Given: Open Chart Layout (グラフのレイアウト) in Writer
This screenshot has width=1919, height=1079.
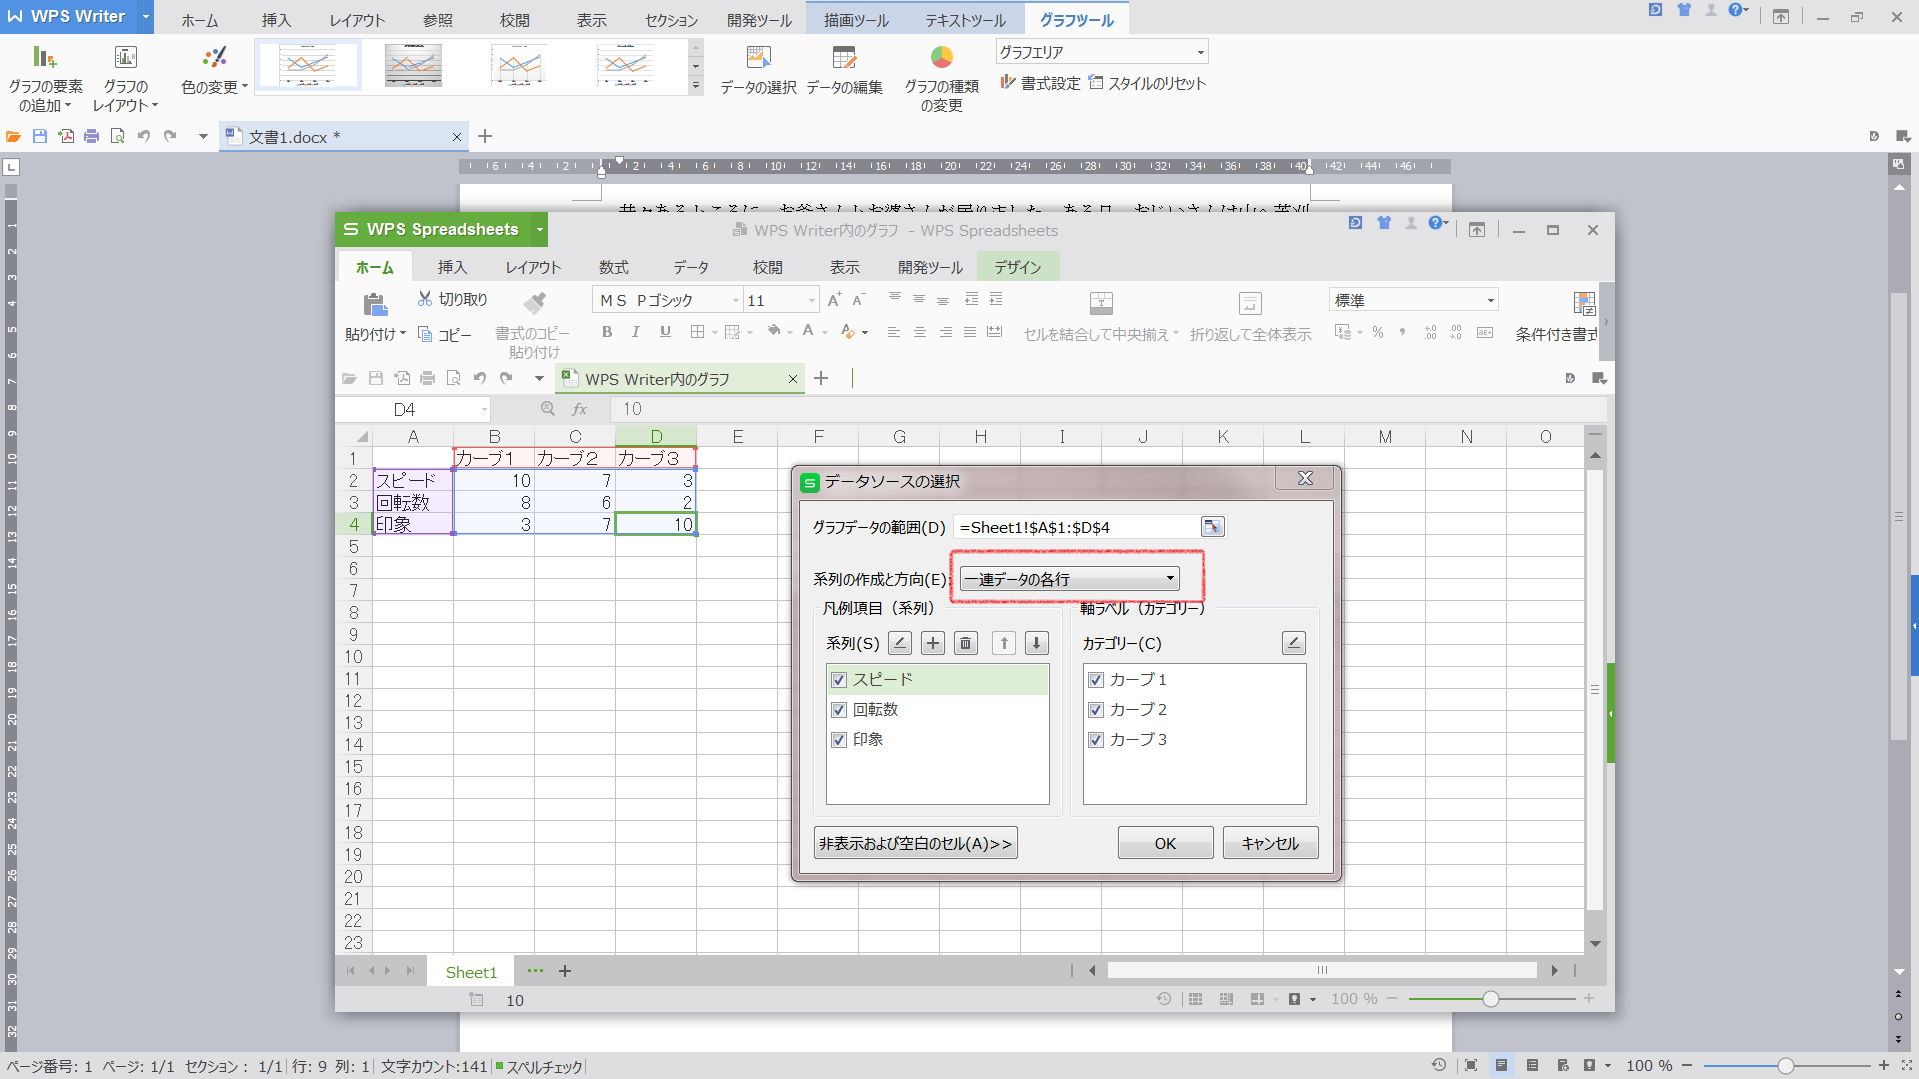Looking at the screenshot, I should [125, 80].
